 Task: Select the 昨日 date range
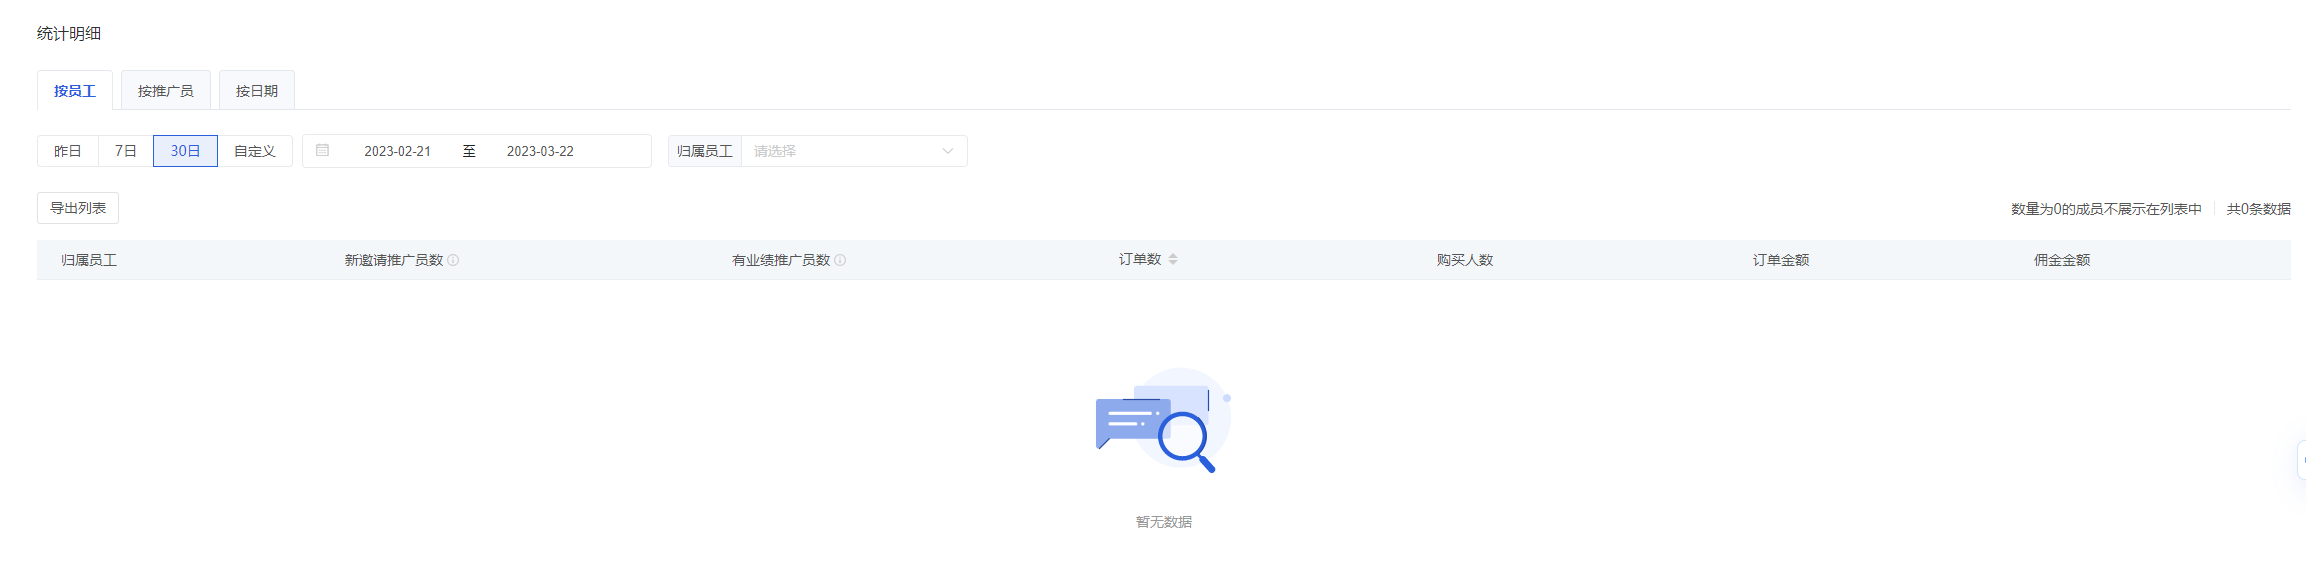tap(68, 151)
